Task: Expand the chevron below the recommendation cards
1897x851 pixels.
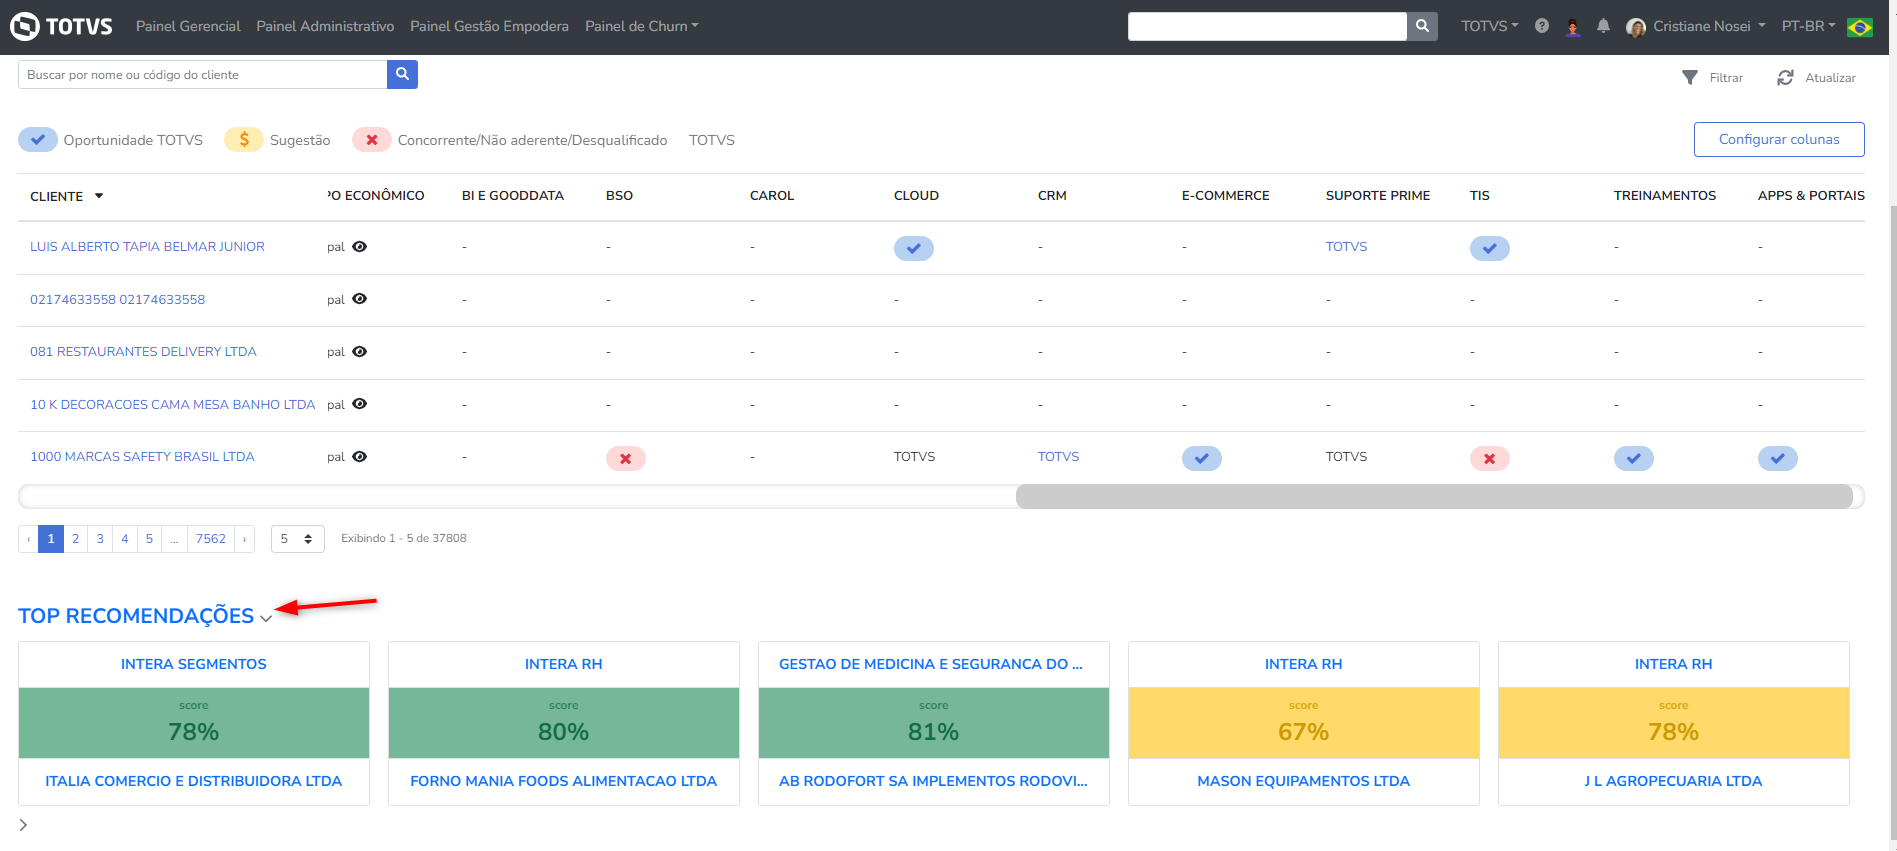Action: coord(23,825)
